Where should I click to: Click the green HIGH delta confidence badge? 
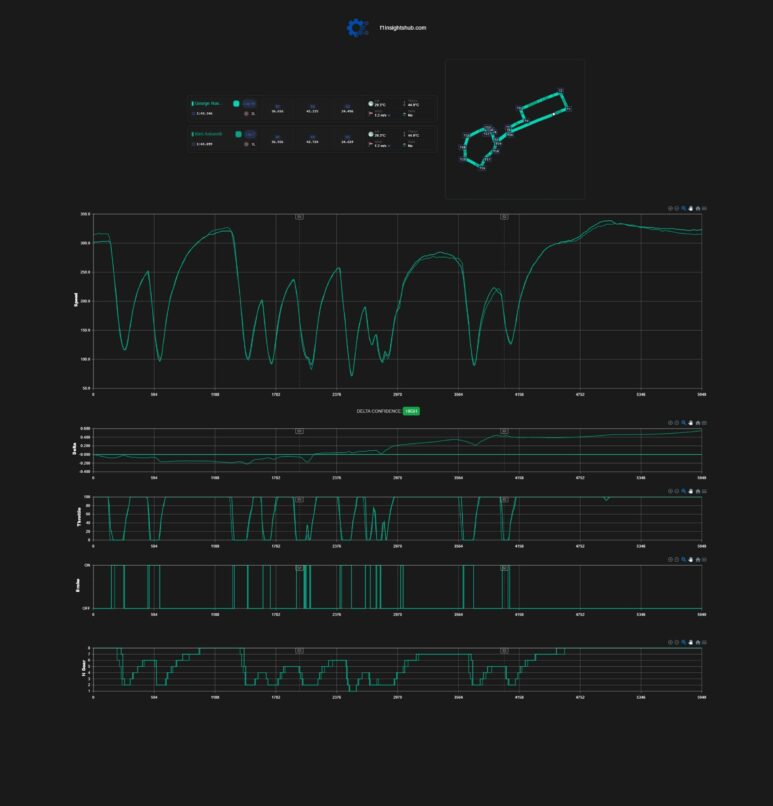point(411,411)
